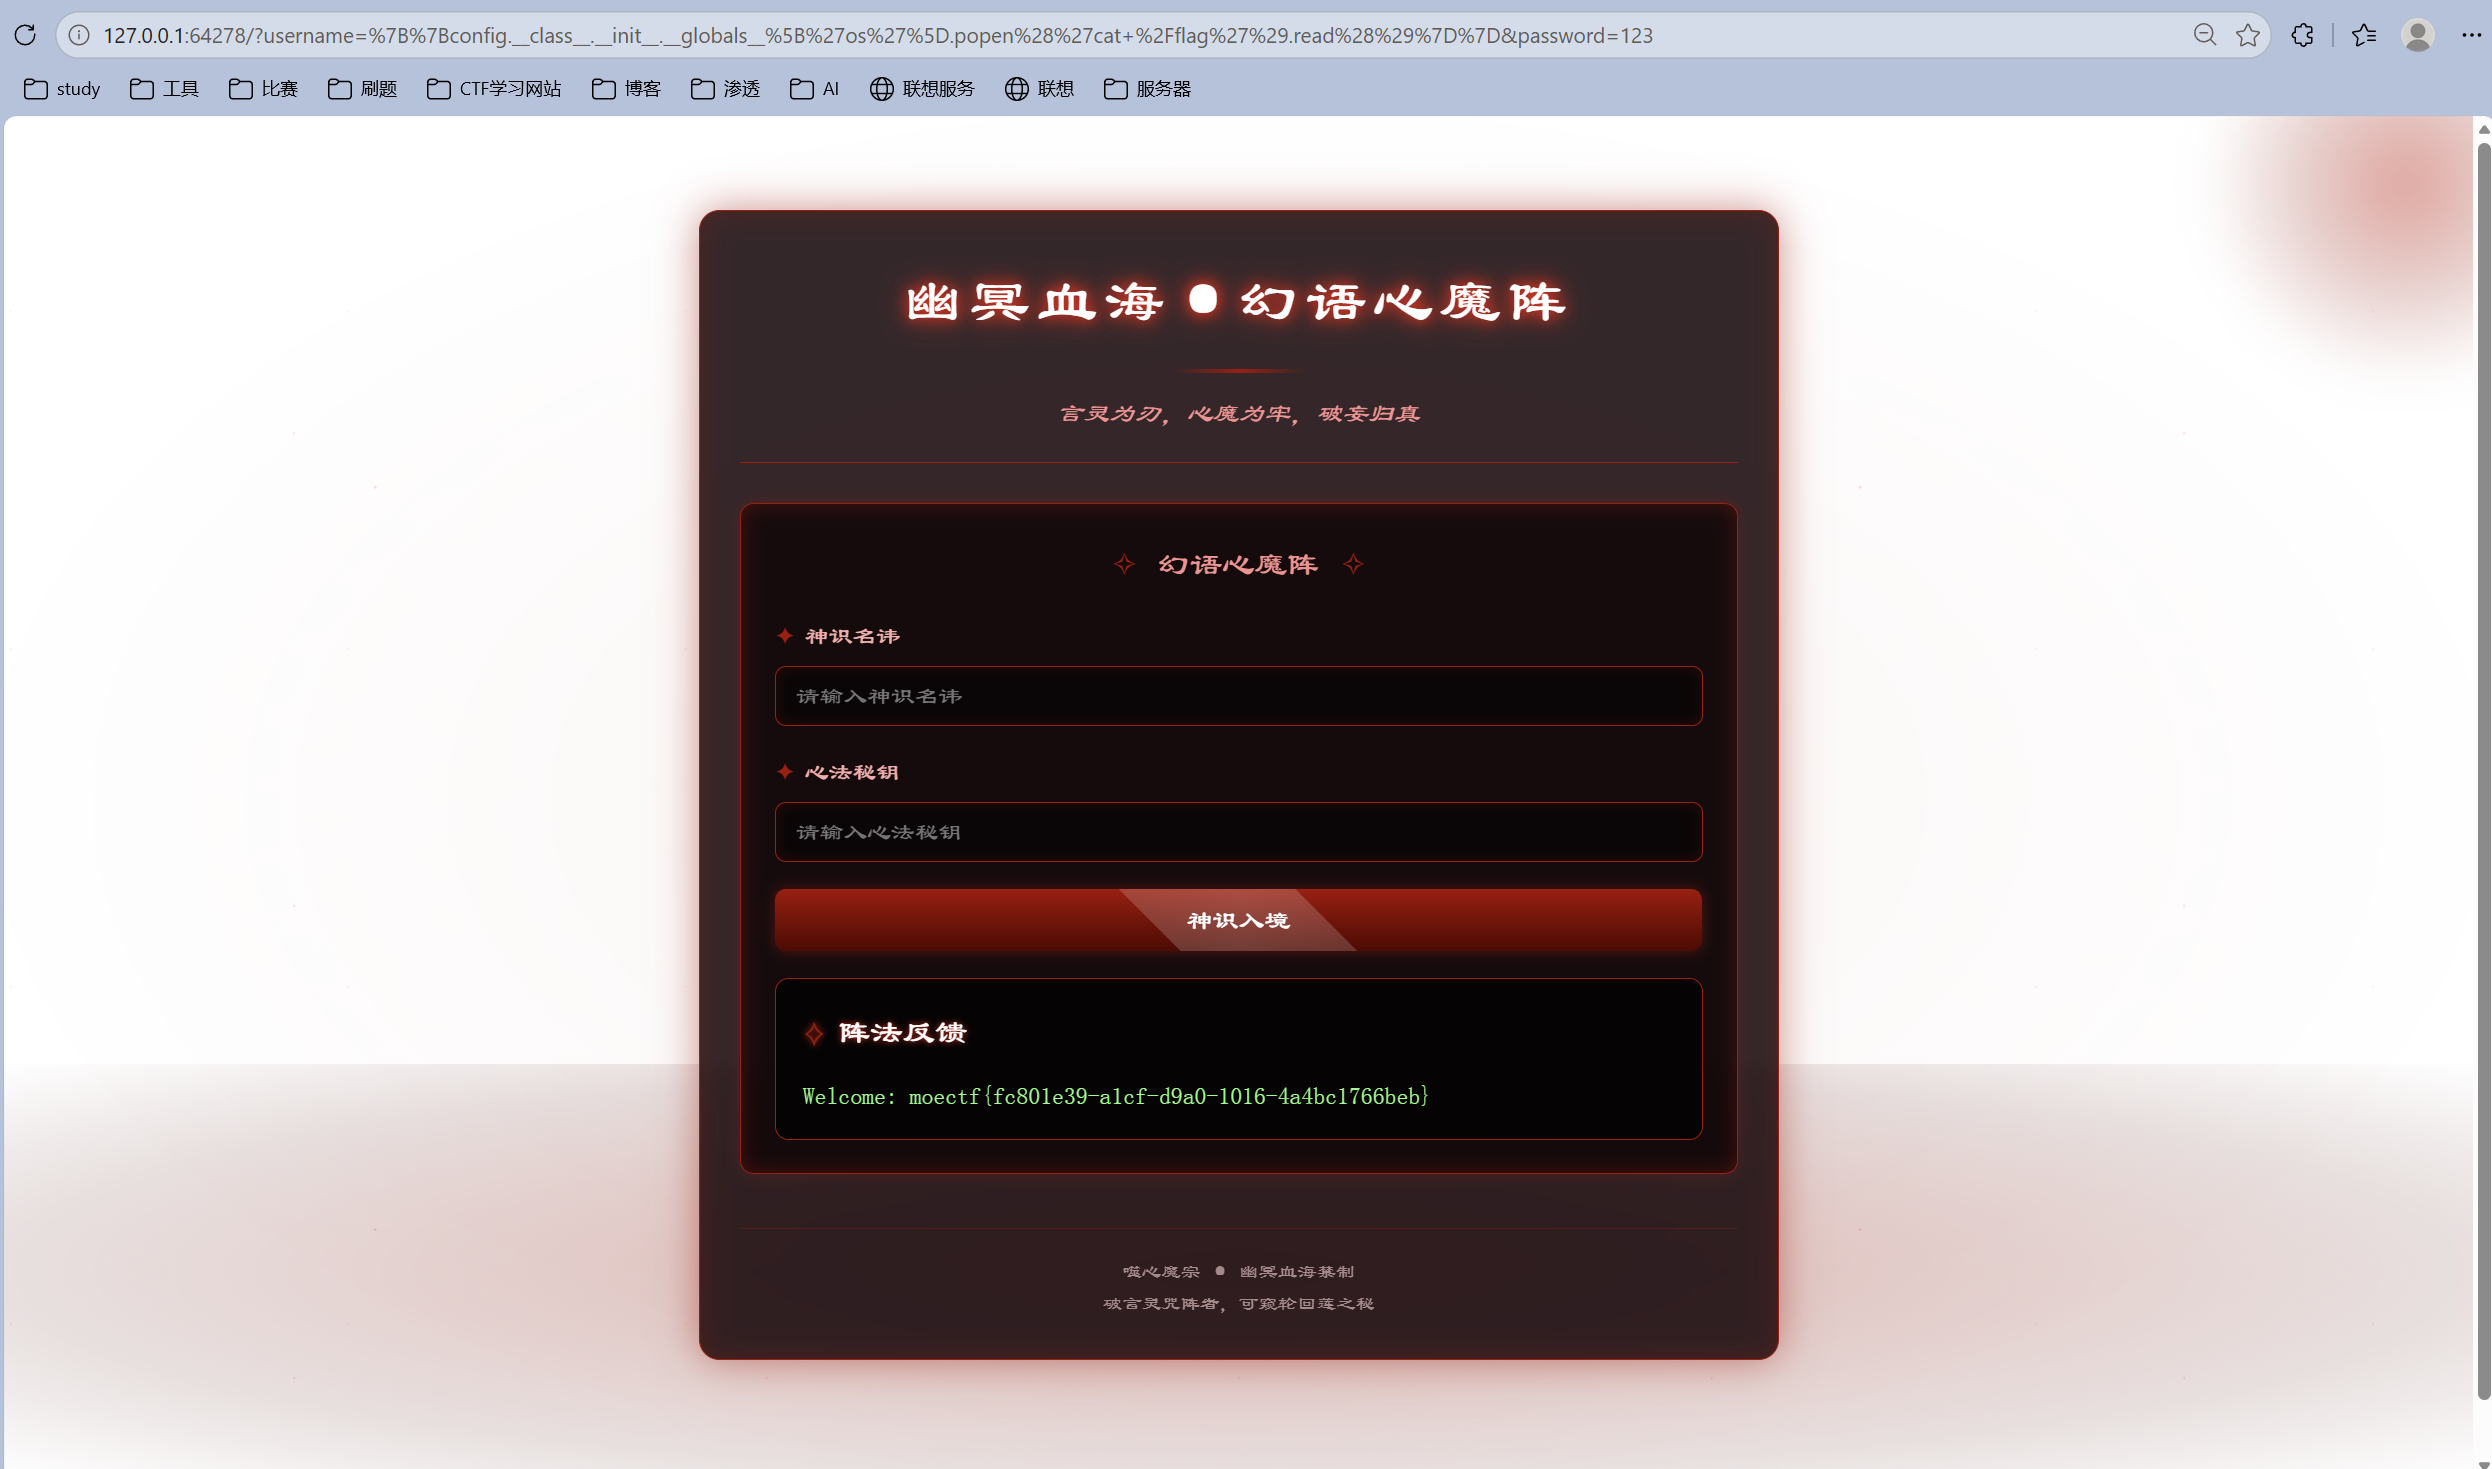Click the 噬心魔宗 footer text

click(1161, 1272)
